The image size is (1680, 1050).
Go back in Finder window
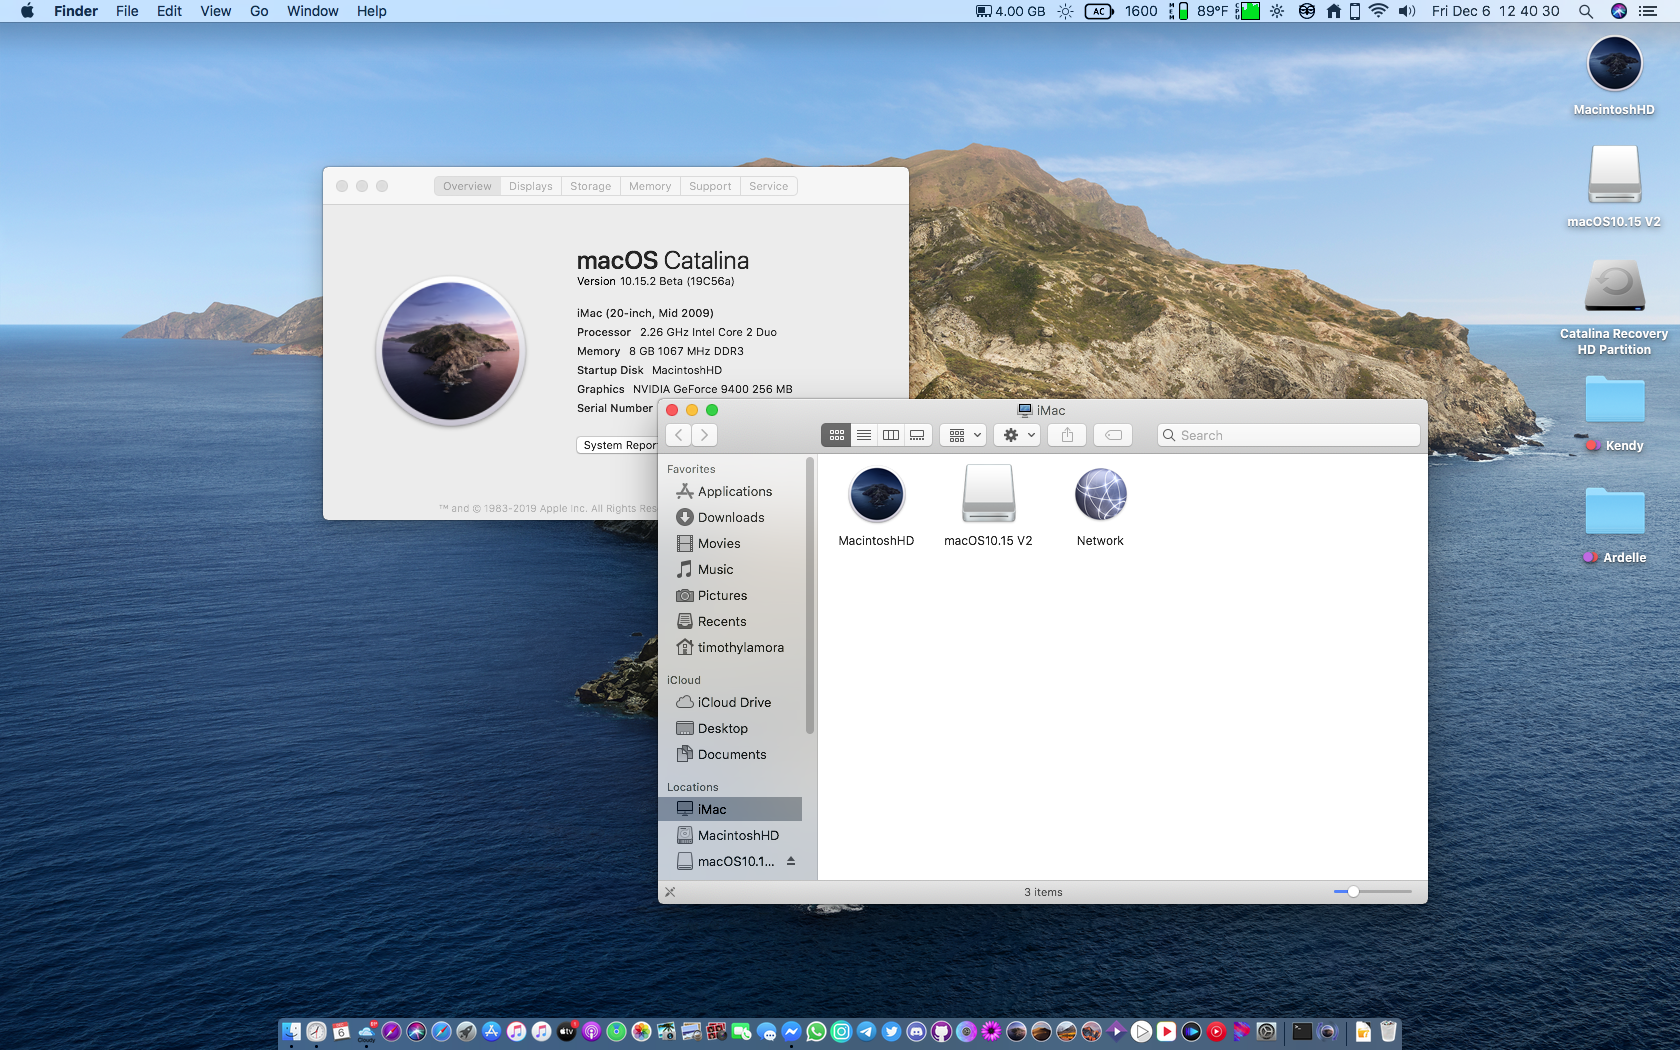[679, 435]
